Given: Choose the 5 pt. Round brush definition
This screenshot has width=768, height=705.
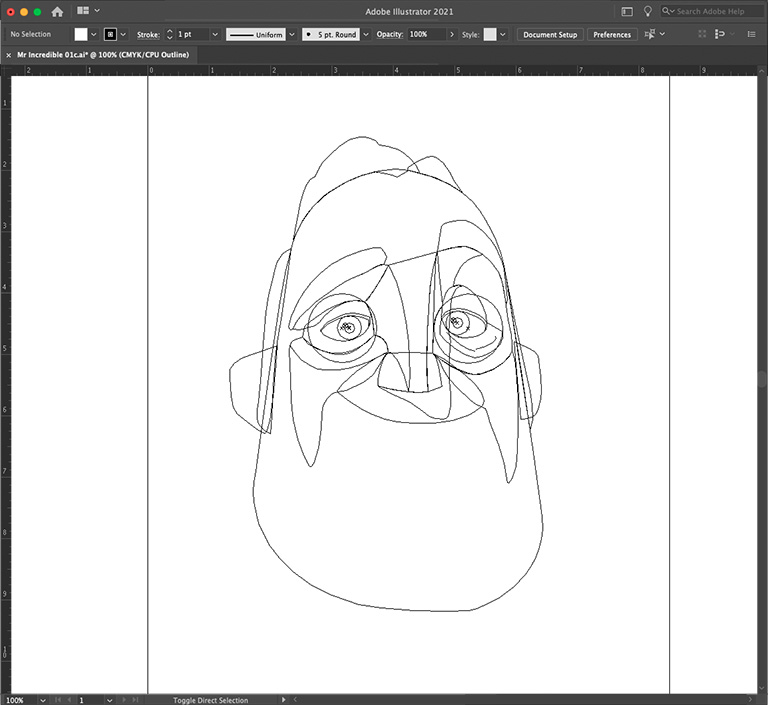Looking at the screenshot, I should click(331, 34).
